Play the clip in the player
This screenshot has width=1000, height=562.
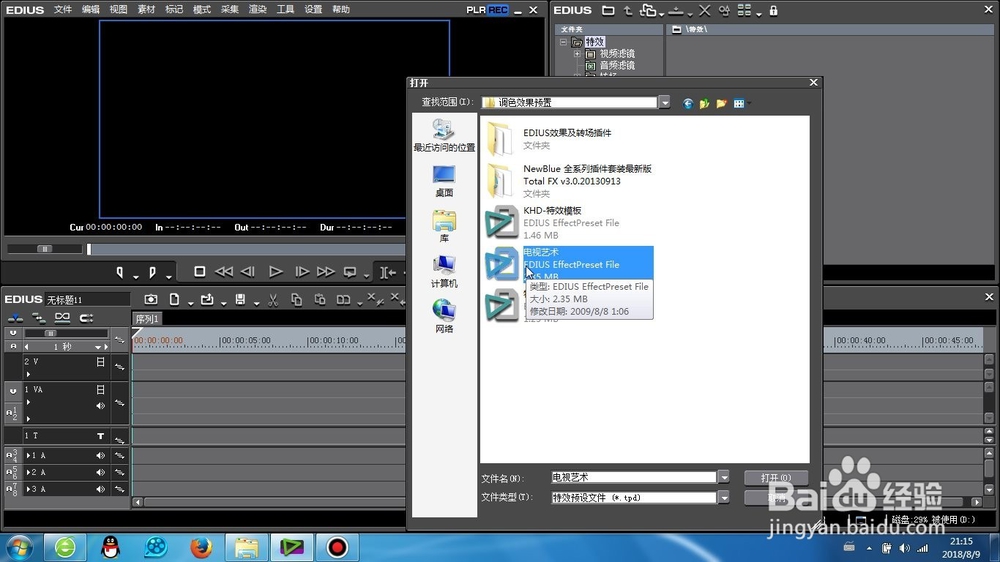276,272
